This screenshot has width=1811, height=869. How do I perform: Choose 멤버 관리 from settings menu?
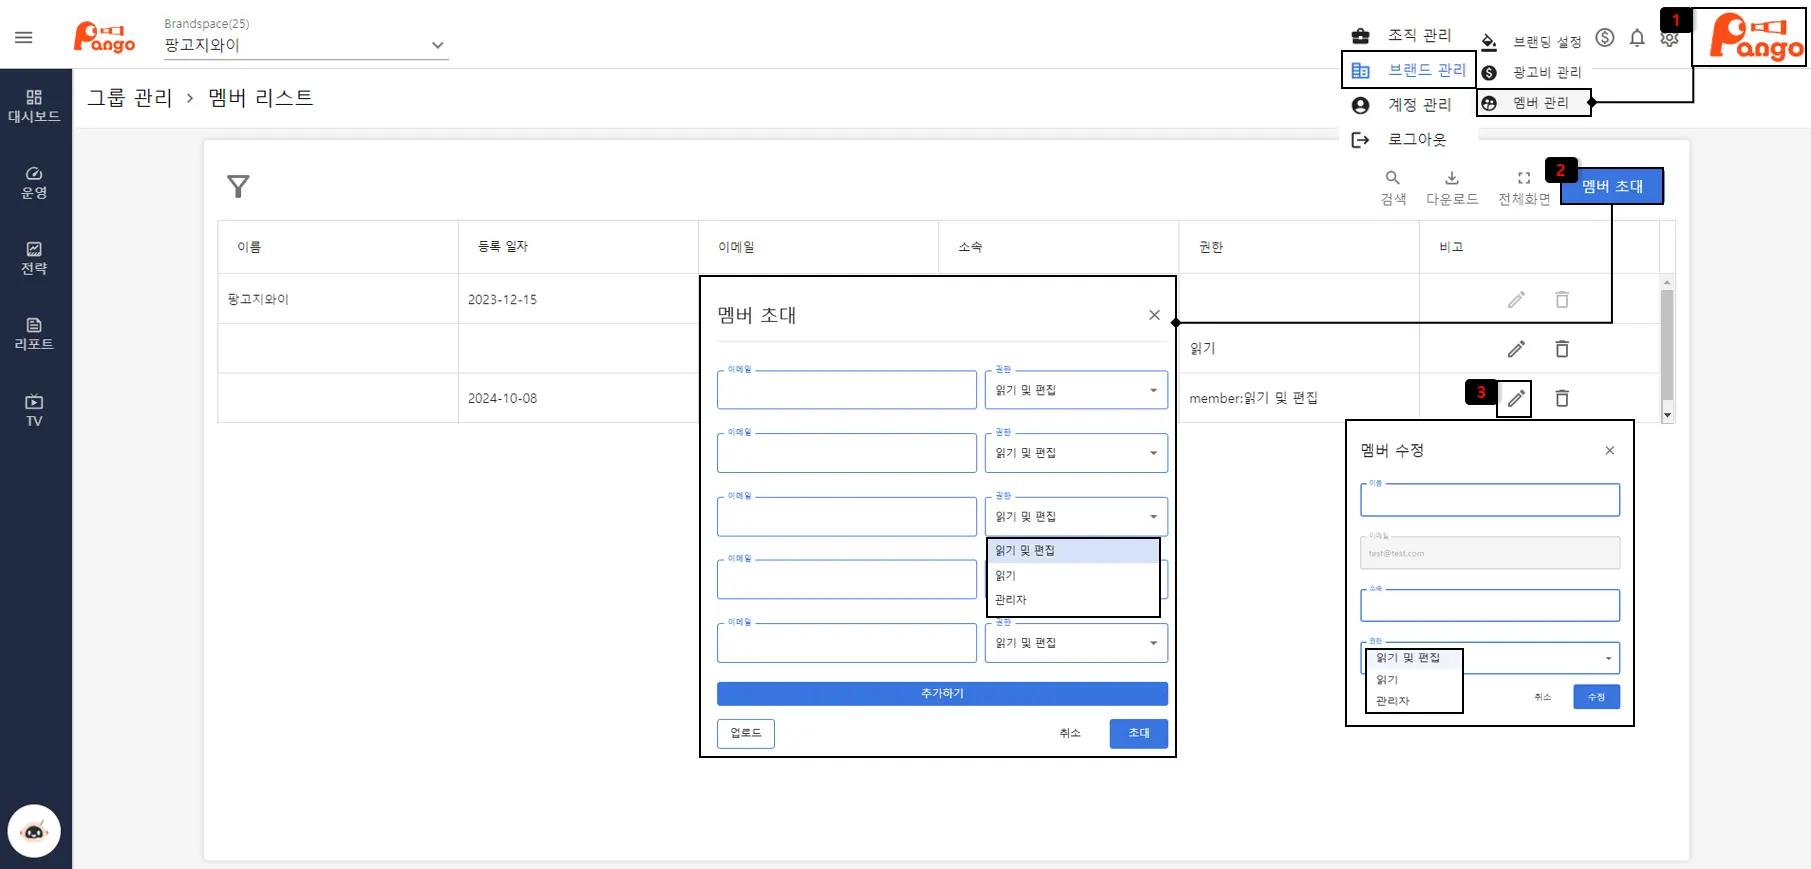[x=1540, y=103]
